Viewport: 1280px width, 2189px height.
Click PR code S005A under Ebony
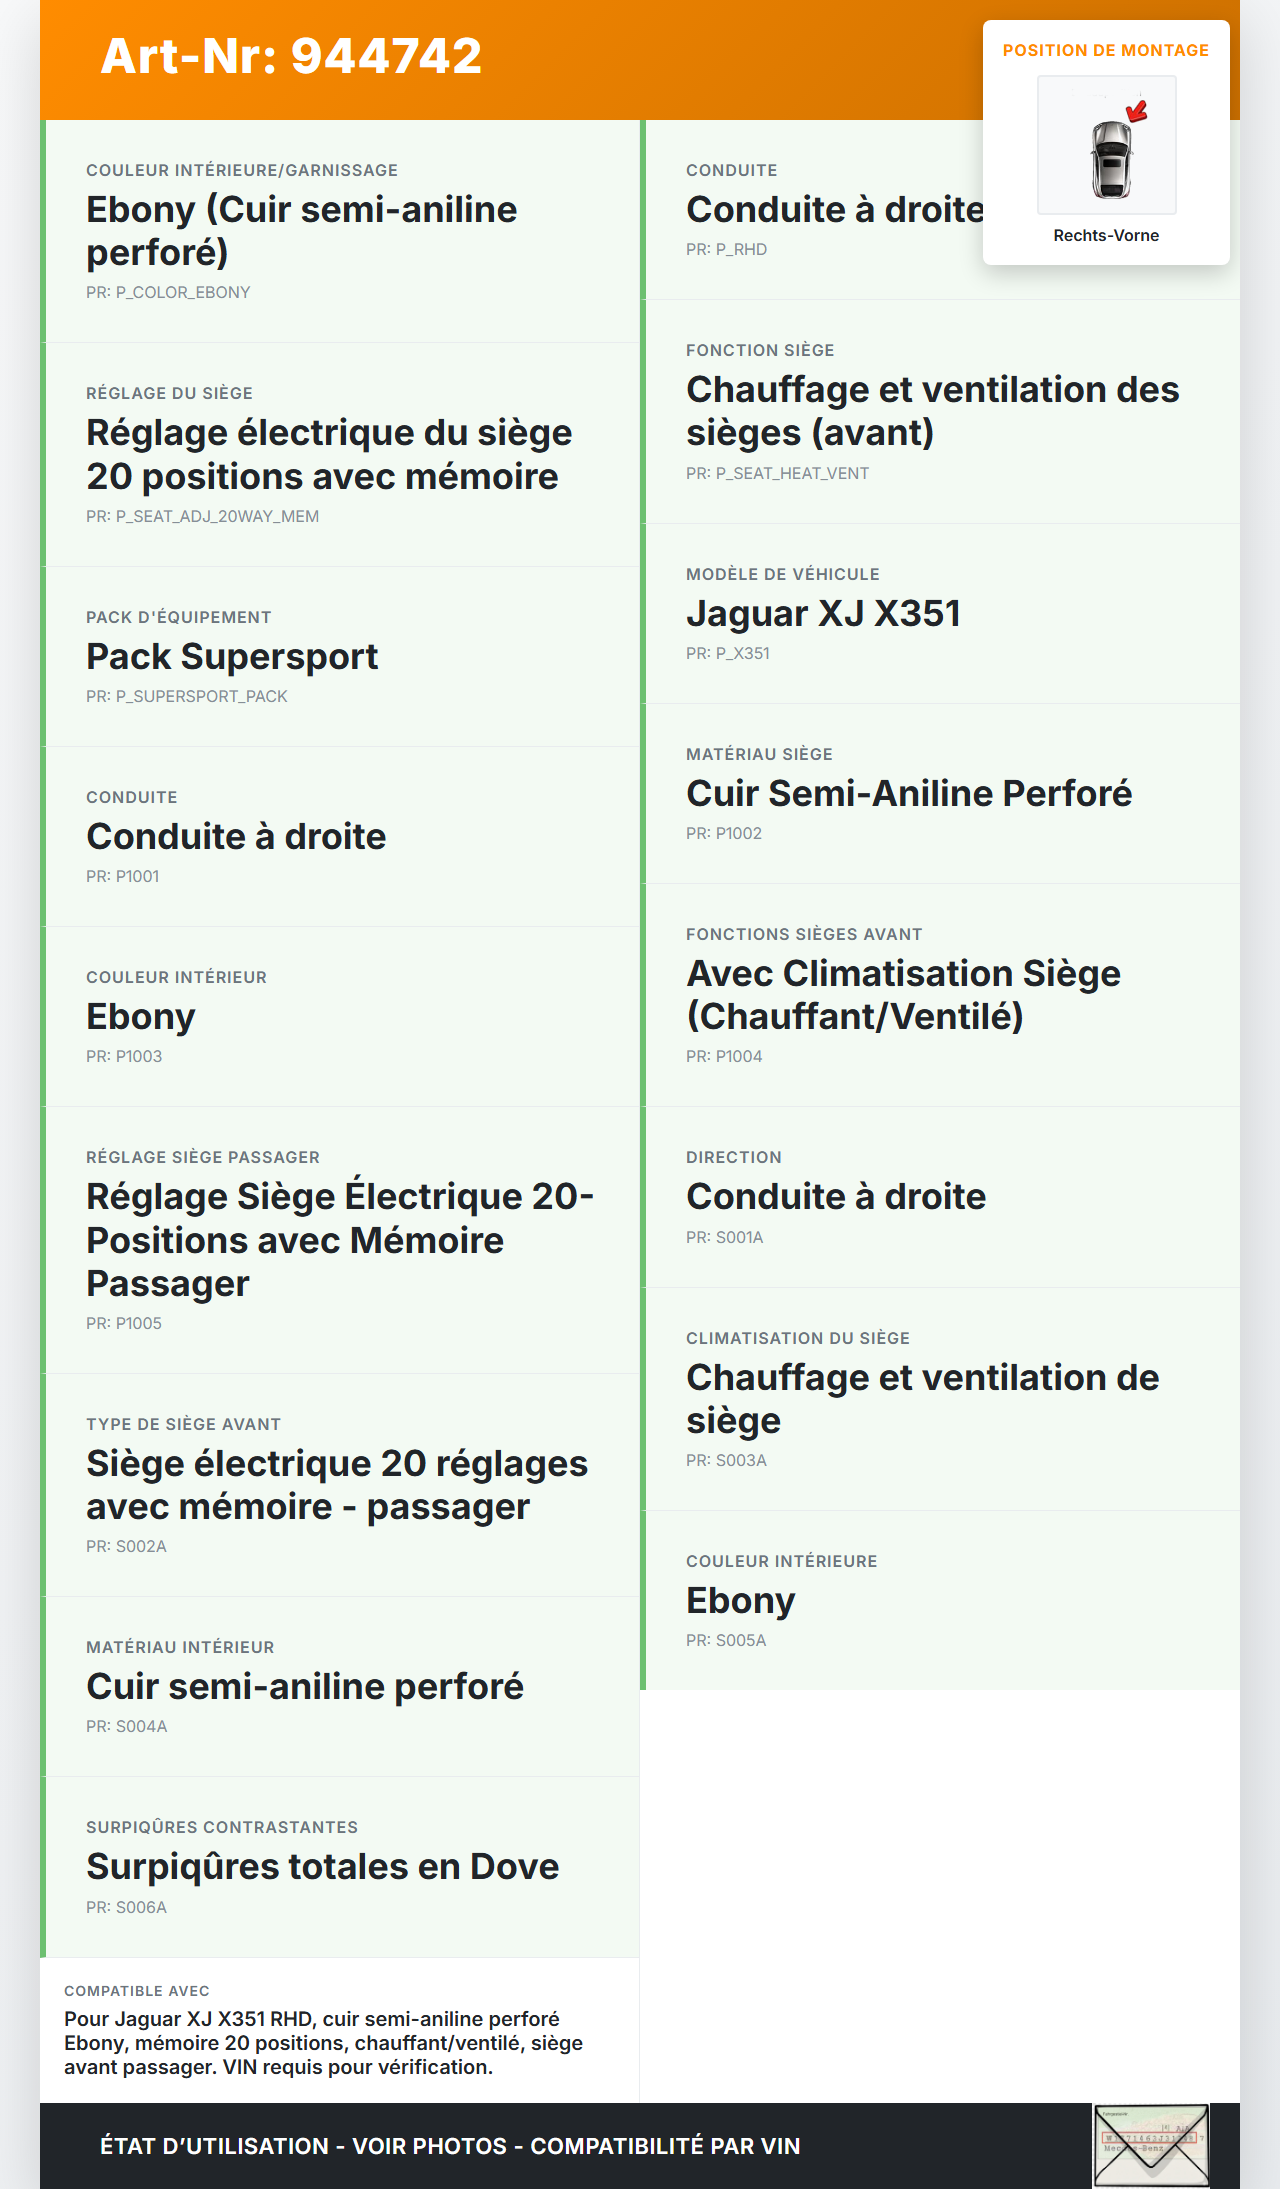click(x=726, y=1640)
